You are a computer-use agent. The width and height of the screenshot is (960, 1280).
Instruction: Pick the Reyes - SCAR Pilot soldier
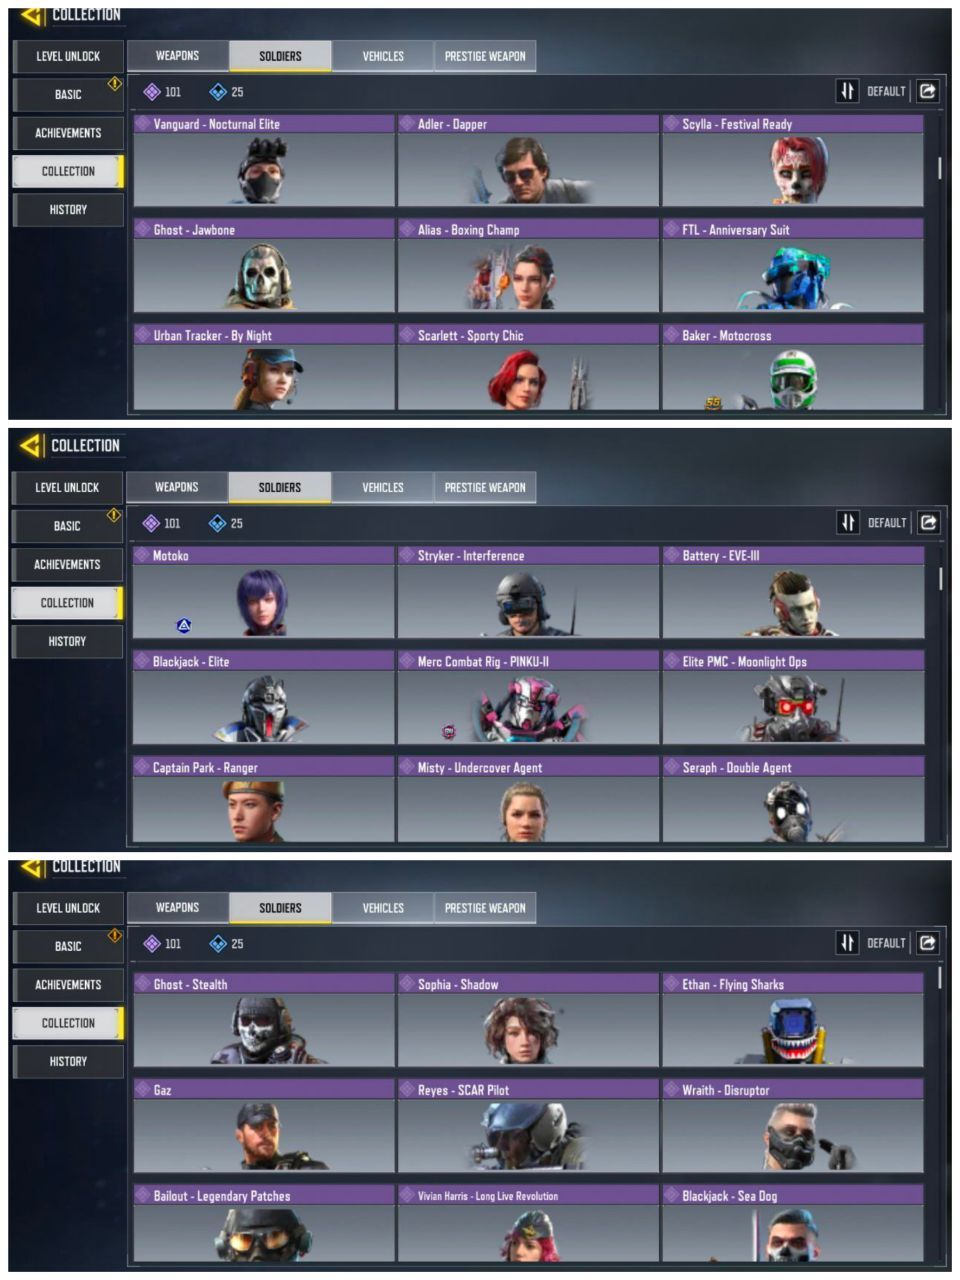click(x=528, y=1126)
